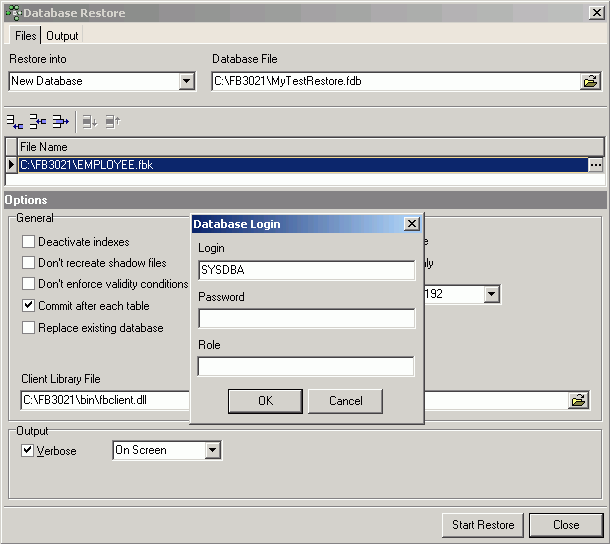610x544 pixels.
Task: Browse for Client Library File with folder icon
Action: point(577,401)
